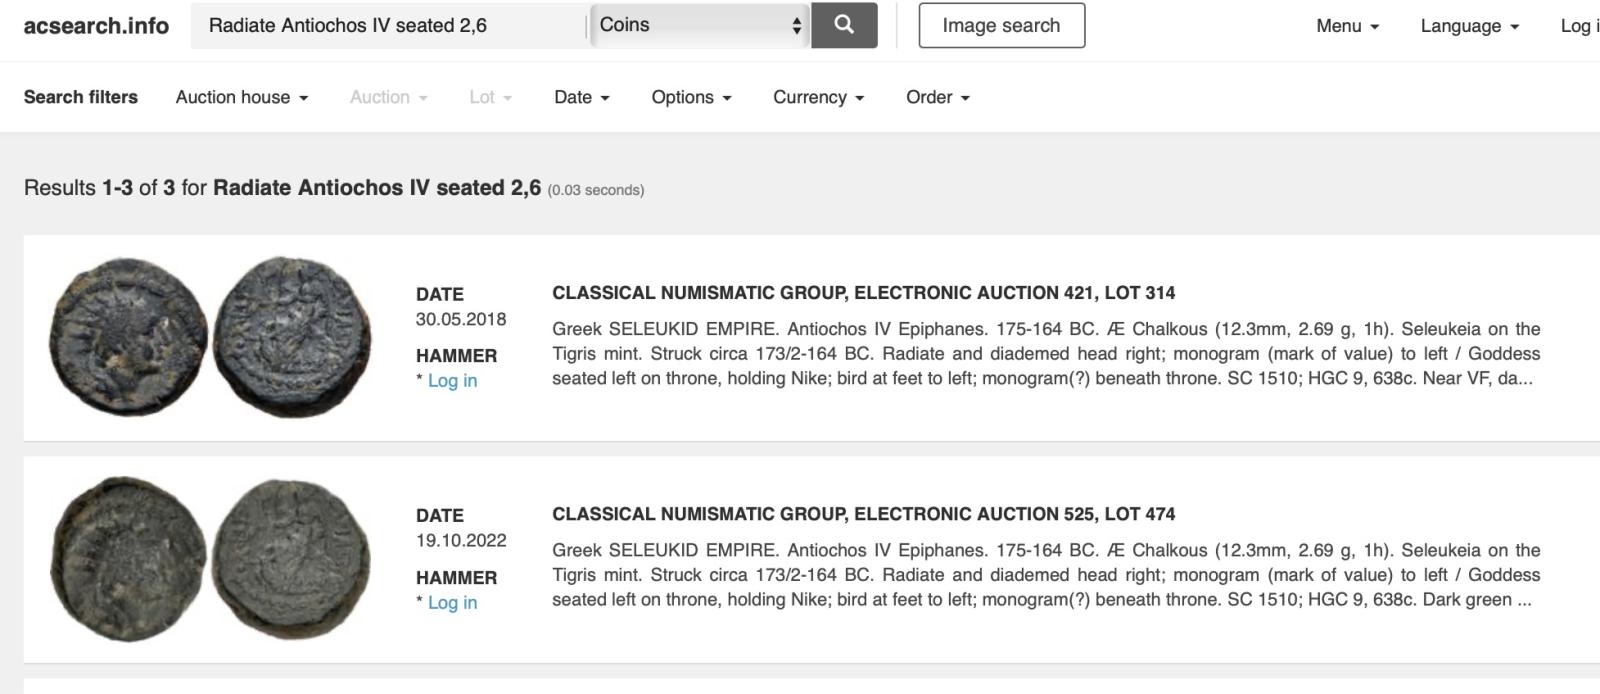This screenshot has width=1600, height=694.
Task: Open Electronic Auction 421, Lot 314 title
Action: point(863,293)
